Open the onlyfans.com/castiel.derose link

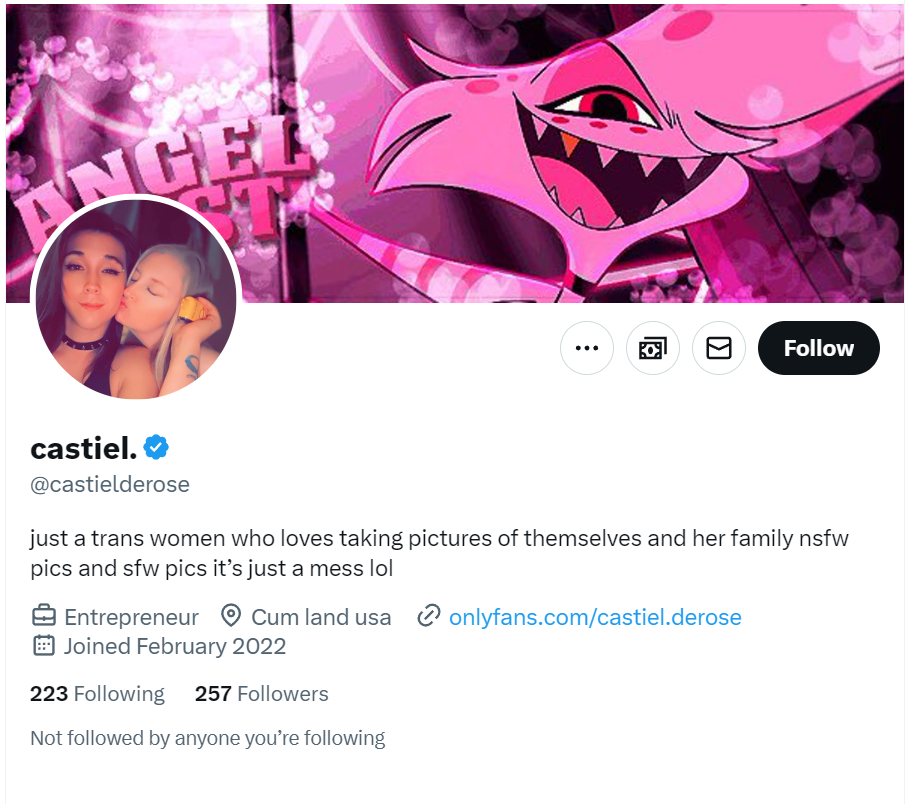[595, 617]
